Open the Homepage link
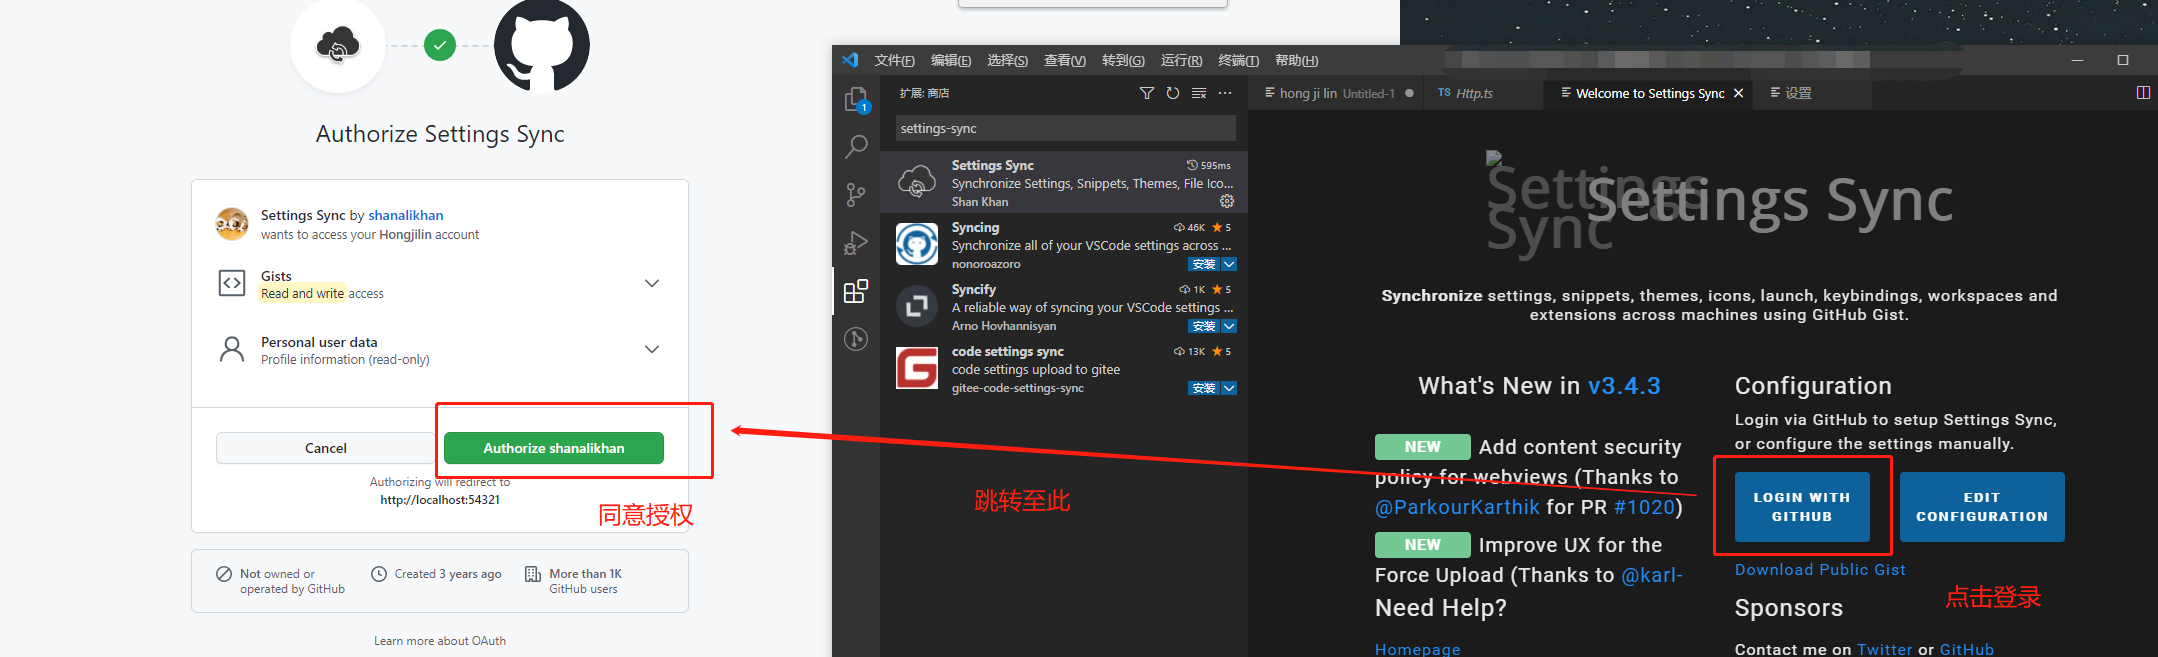Screen dimensions: 2158x657 [x=1418, y=649]
